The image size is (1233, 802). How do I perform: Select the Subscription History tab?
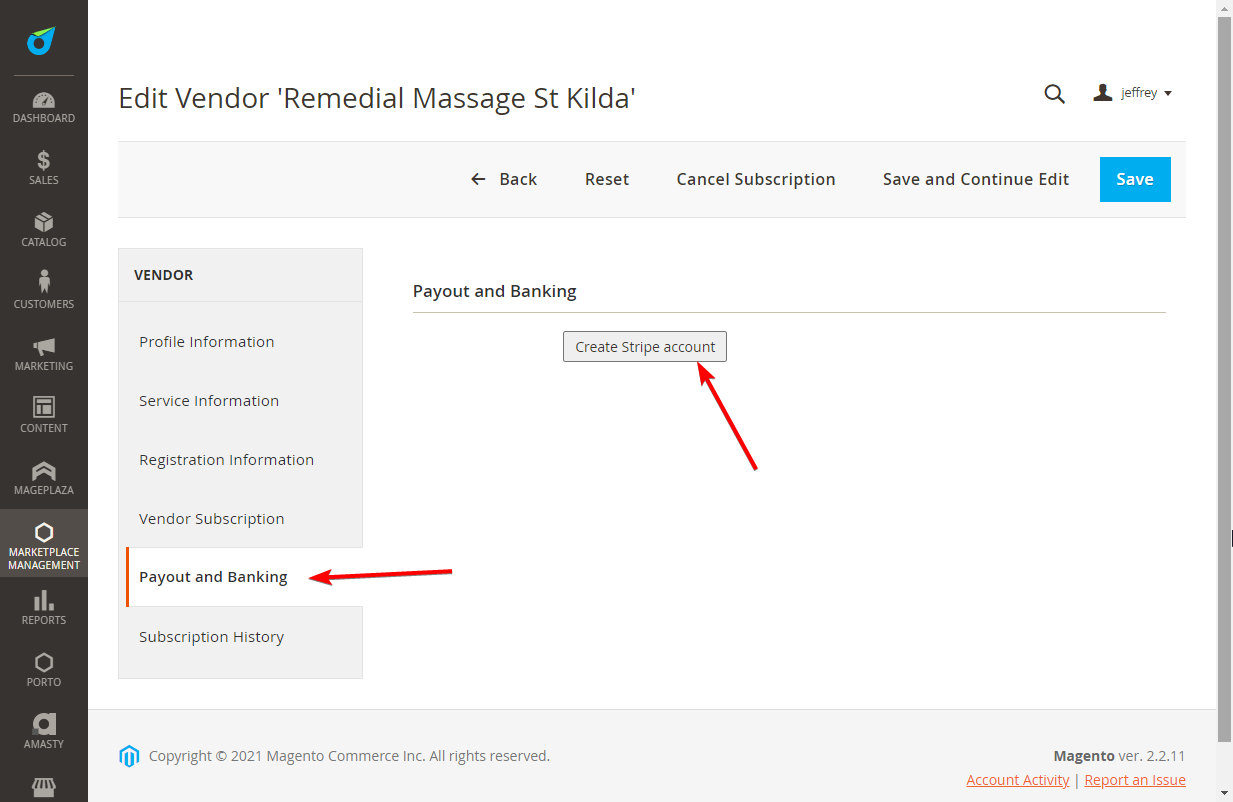(240, 637)
